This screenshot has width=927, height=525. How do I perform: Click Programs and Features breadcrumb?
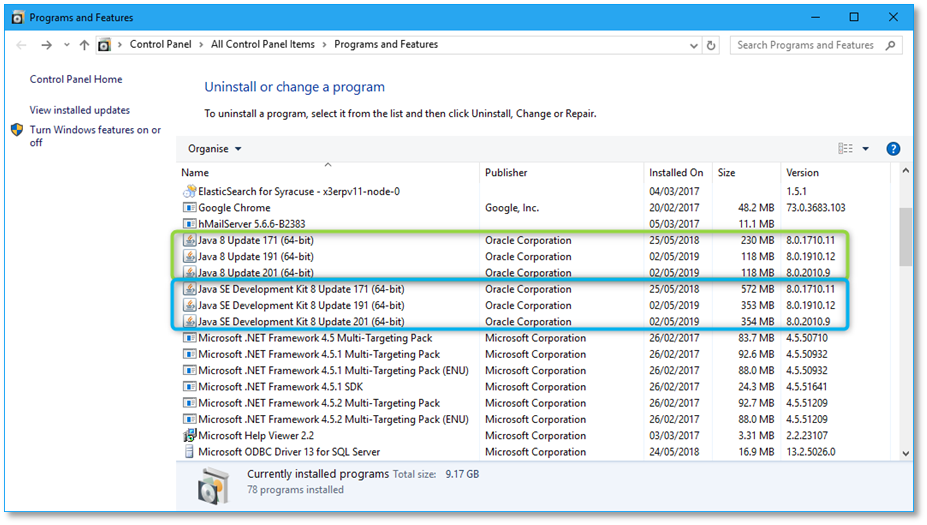(386, 44)
